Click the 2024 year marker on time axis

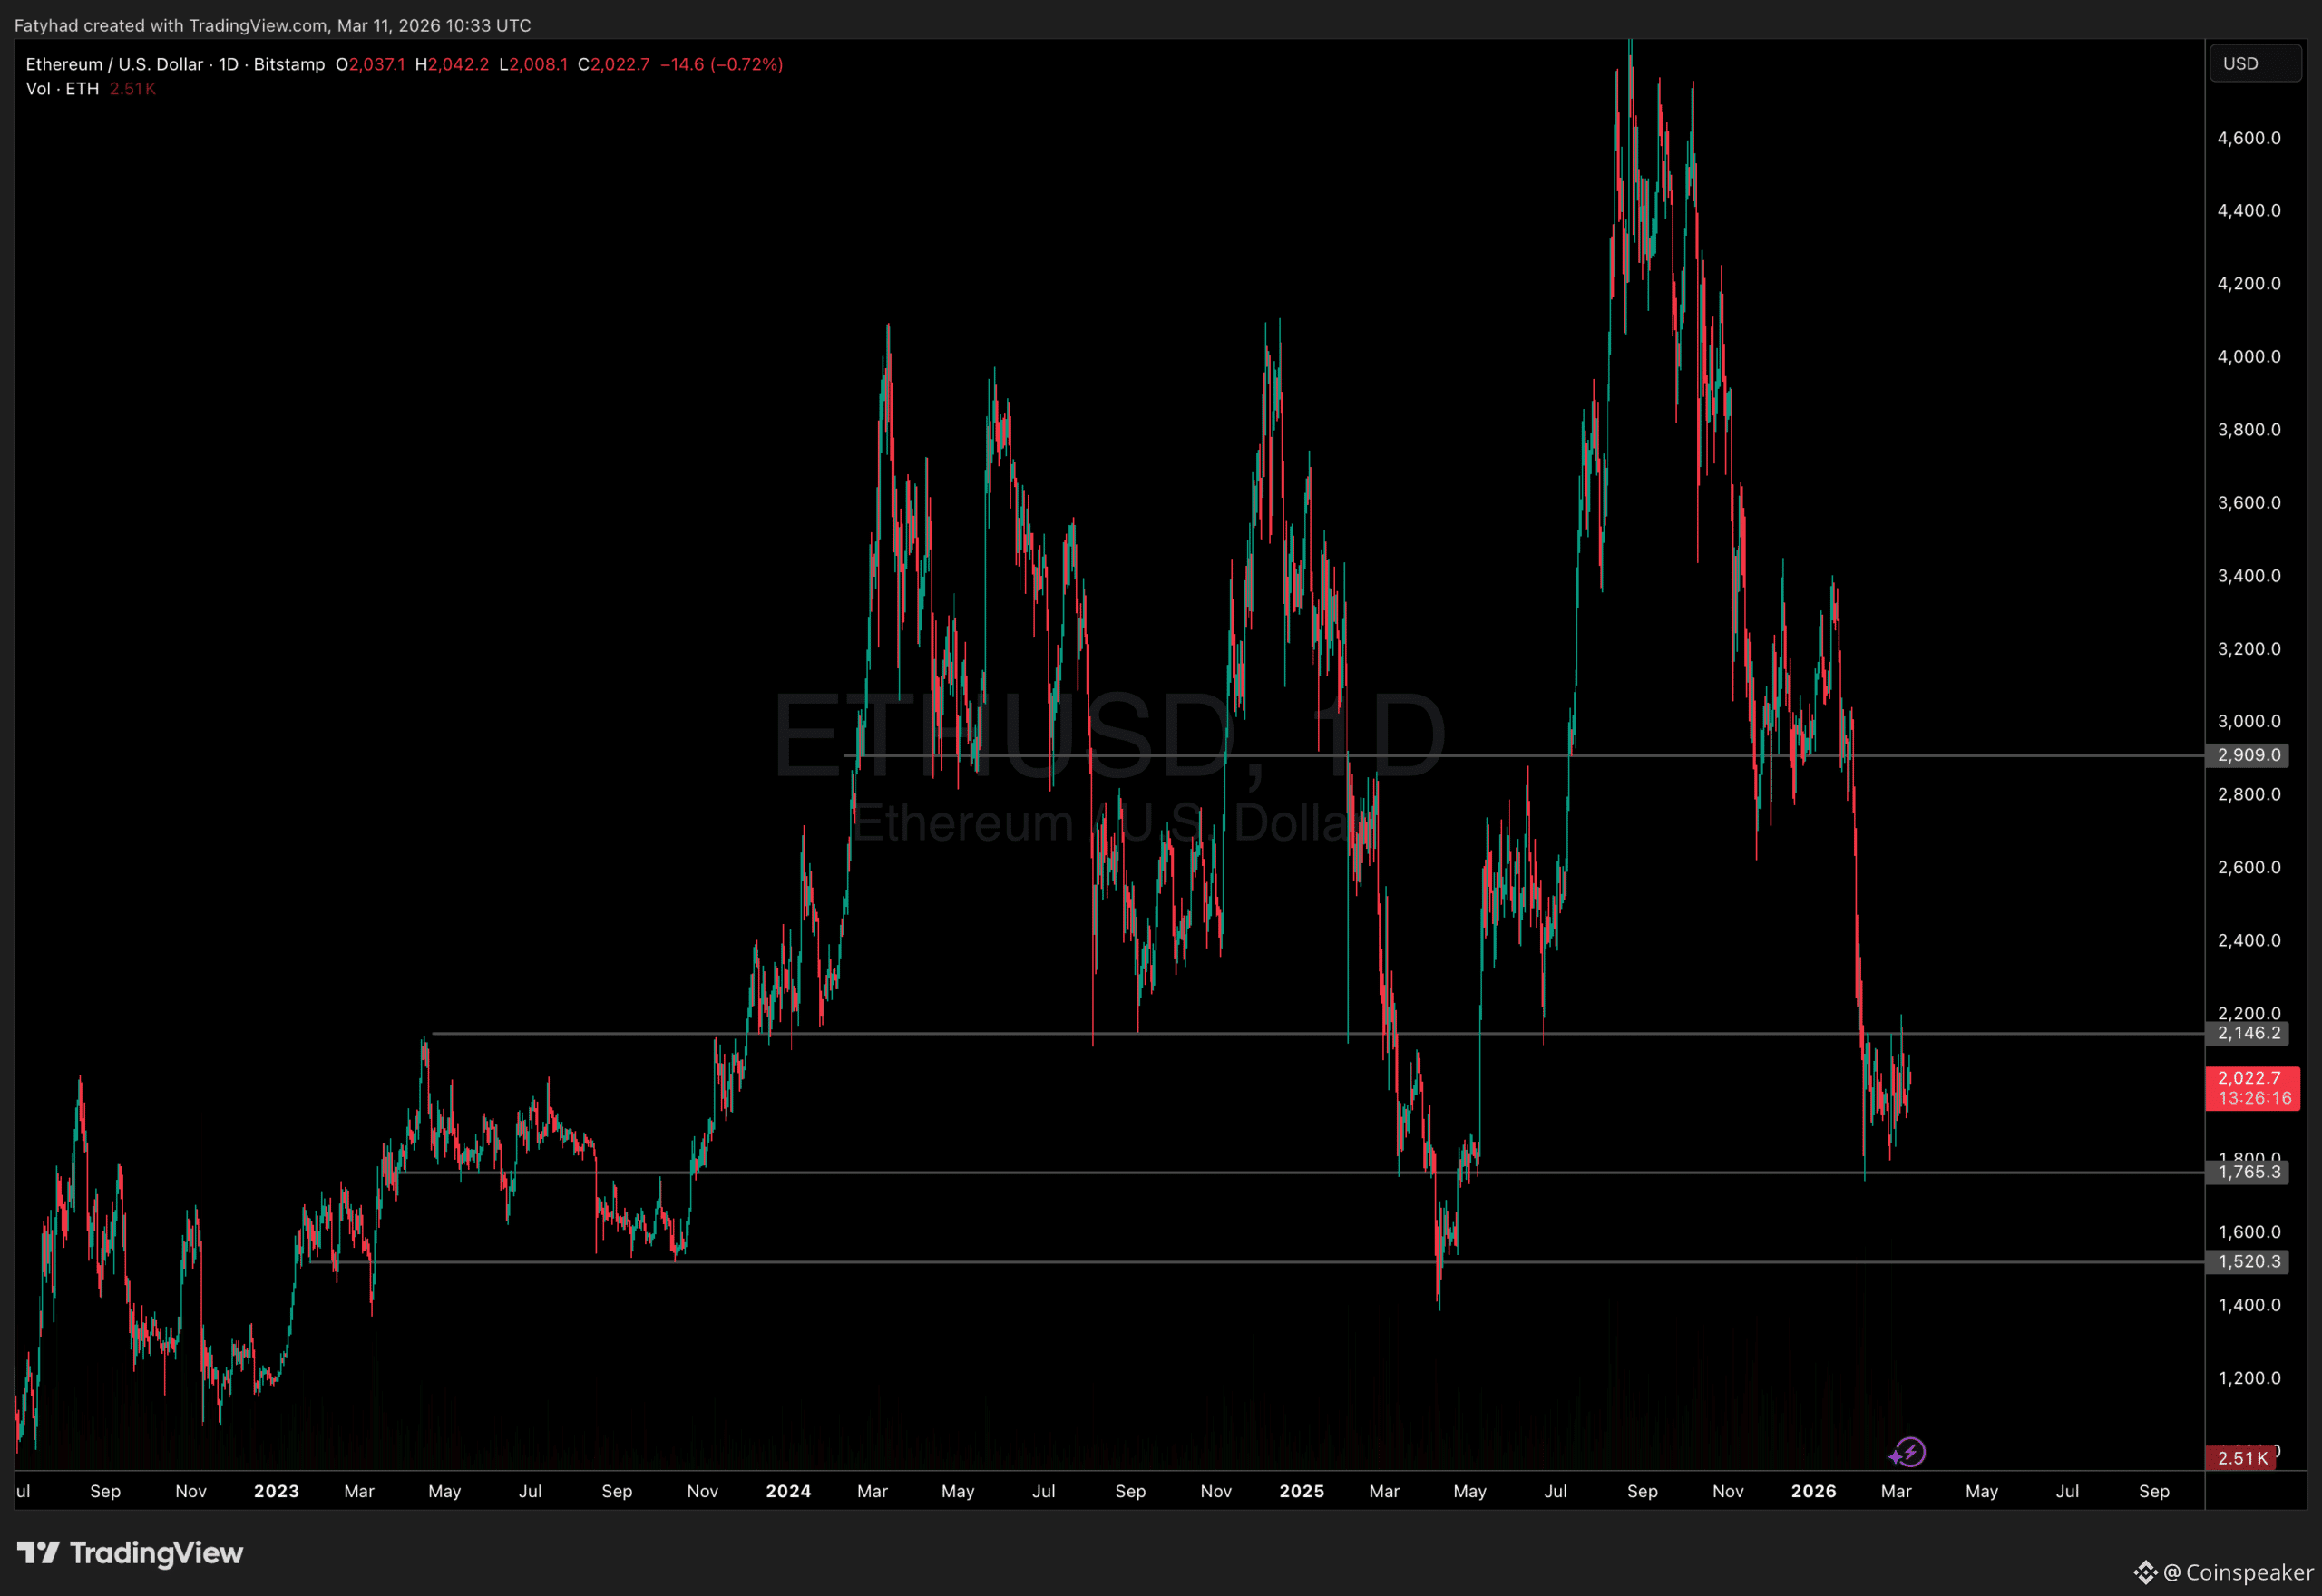point(788,1491)
